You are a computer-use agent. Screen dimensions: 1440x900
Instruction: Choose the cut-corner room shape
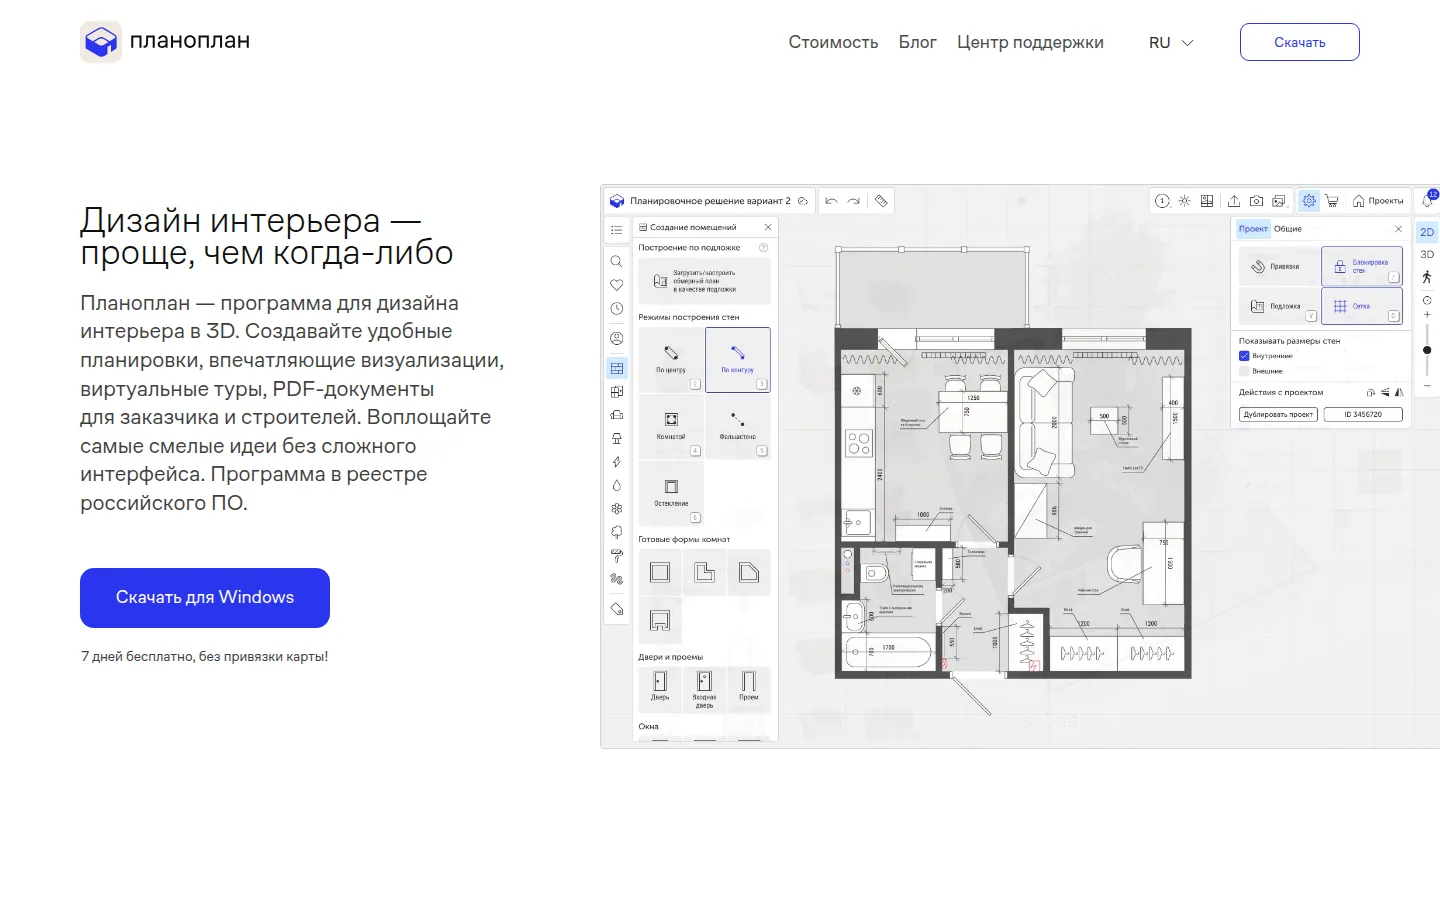(749, 573)
